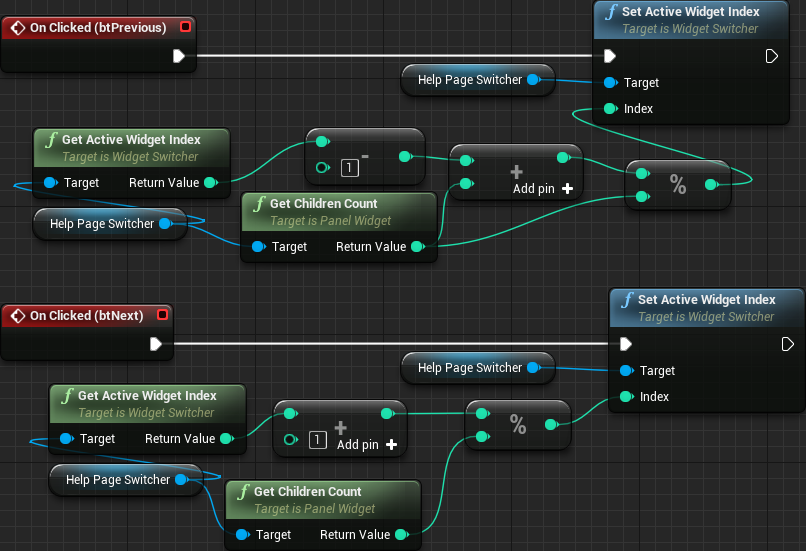This screenshot has width=806, height=551.
Task: Click output pin of the lower add node
Action: [x=387, y=413]
